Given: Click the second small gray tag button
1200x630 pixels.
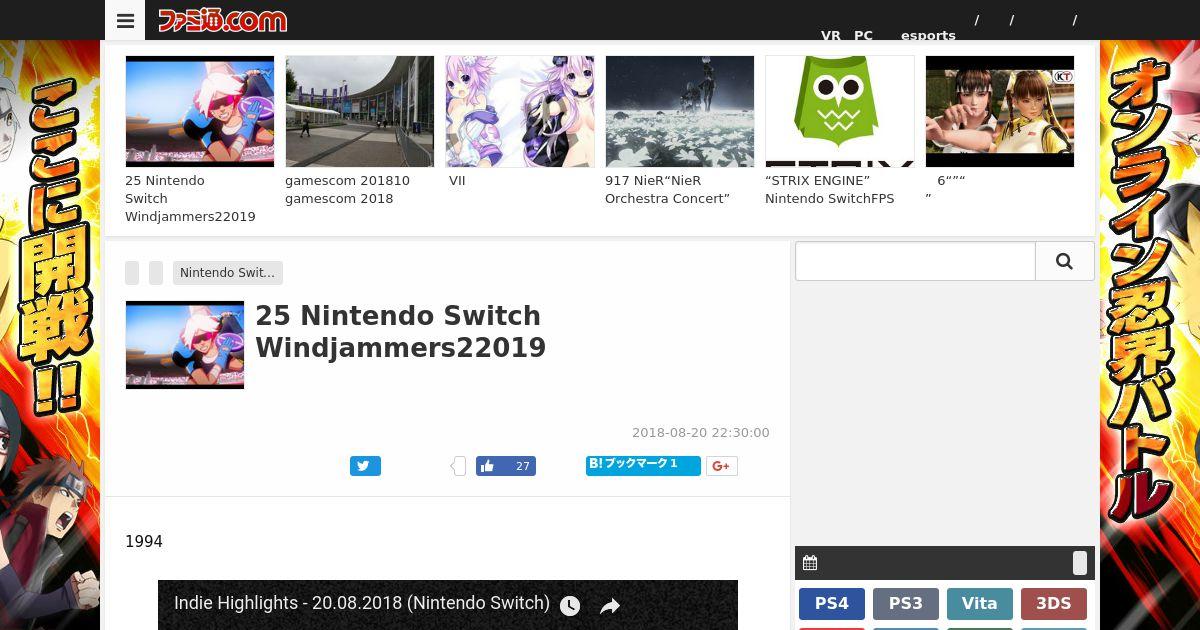Looking at the screenshot, I should pyautogui.click(x=156, y=273).
